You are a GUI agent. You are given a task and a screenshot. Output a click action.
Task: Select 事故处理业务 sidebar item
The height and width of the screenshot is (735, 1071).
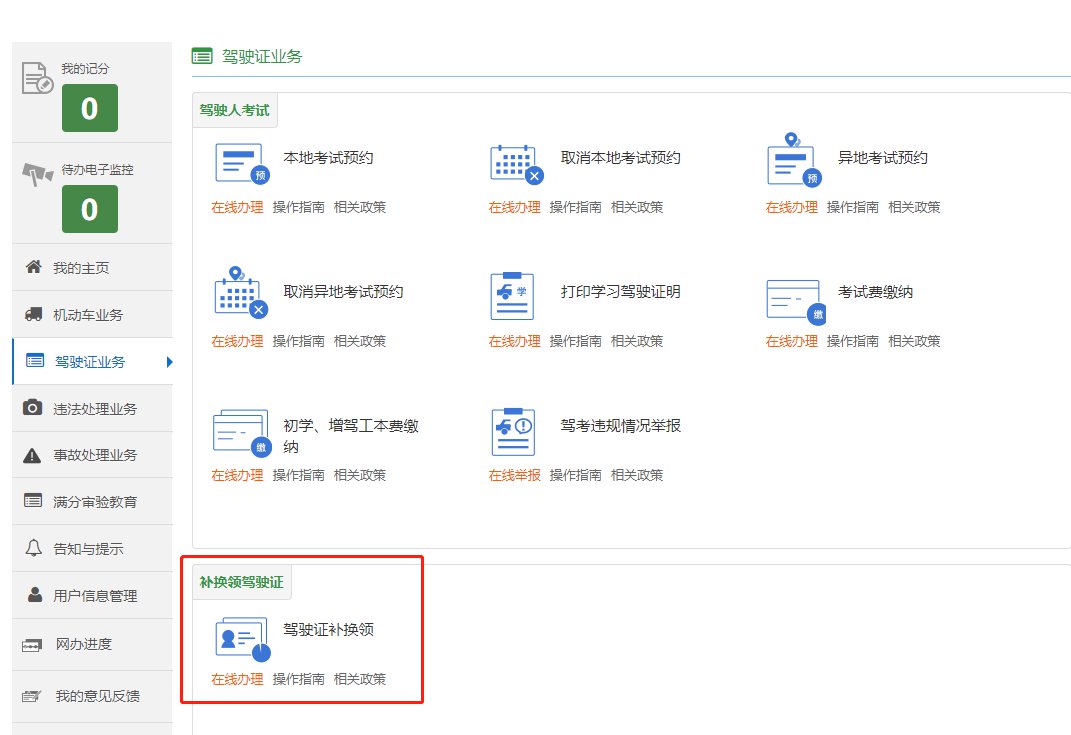pos(94,455)
